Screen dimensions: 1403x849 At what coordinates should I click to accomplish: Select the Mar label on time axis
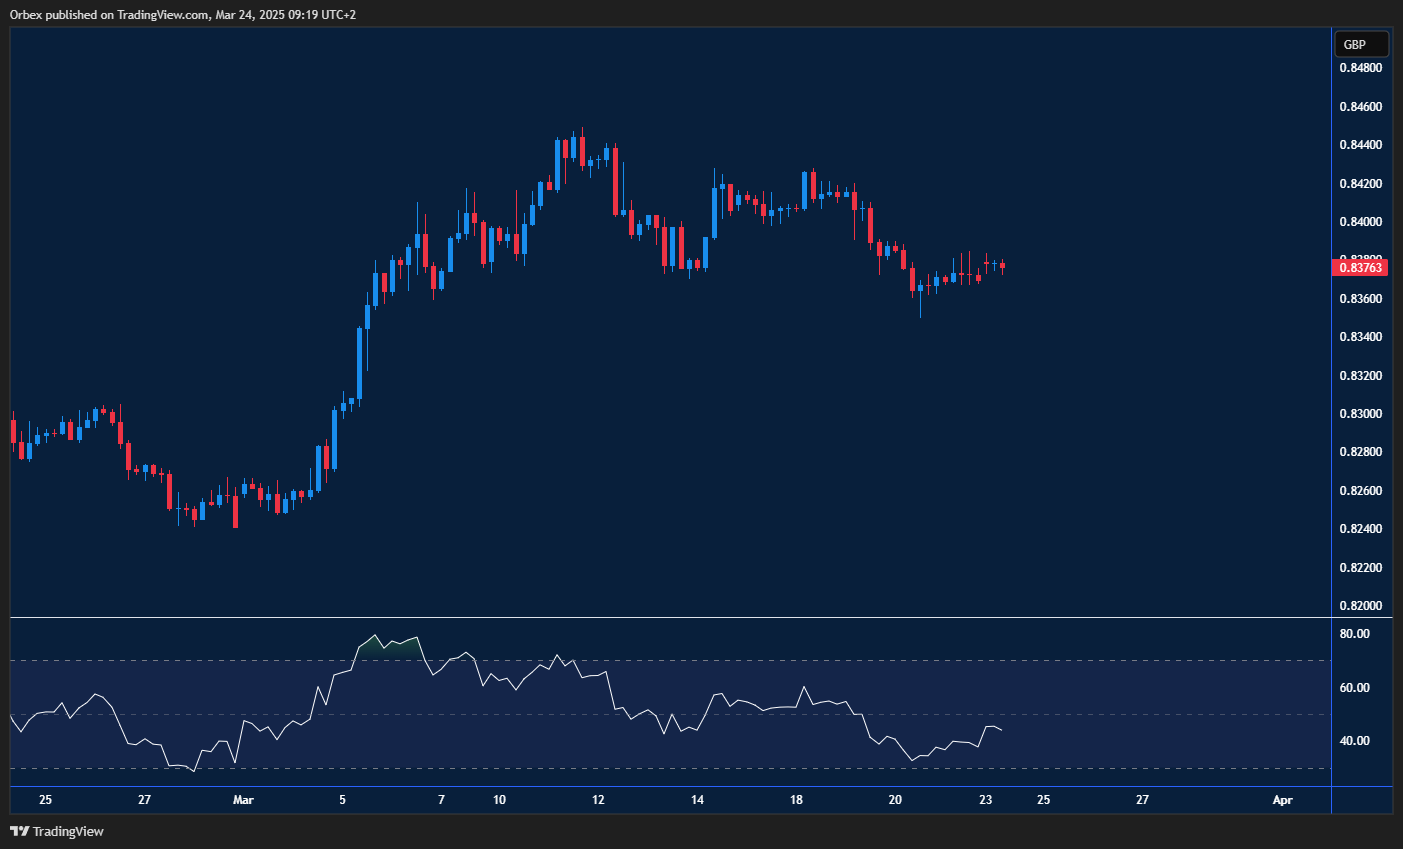coord(243,800)
